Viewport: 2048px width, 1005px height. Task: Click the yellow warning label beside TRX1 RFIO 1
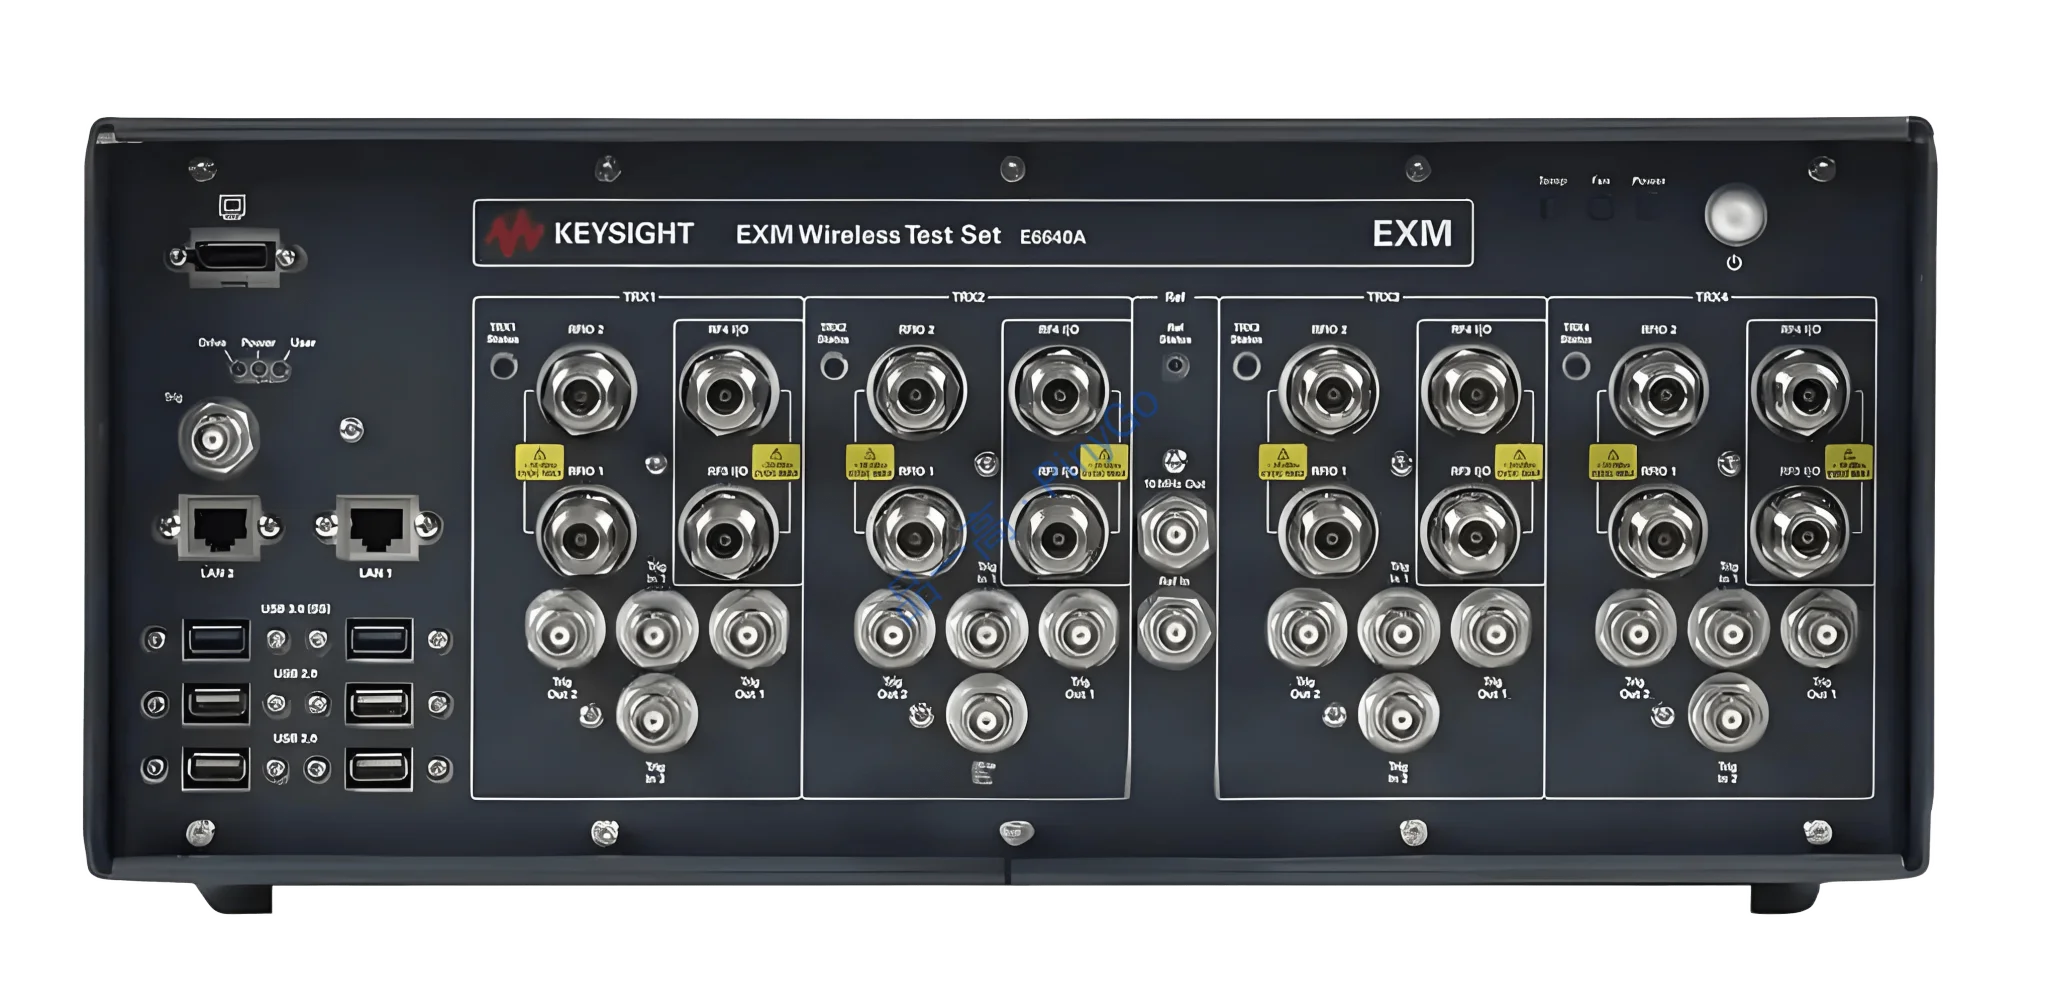(x=539, y=462)
